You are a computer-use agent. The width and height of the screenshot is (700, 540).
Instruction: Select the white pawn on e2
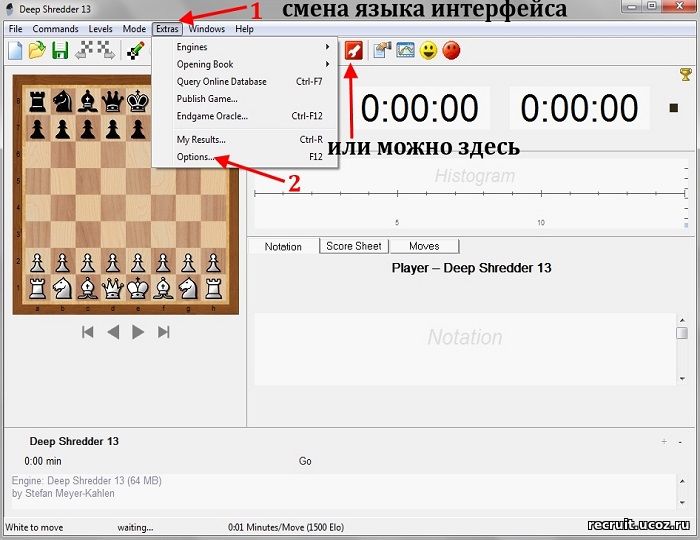(x=138, y=263)
